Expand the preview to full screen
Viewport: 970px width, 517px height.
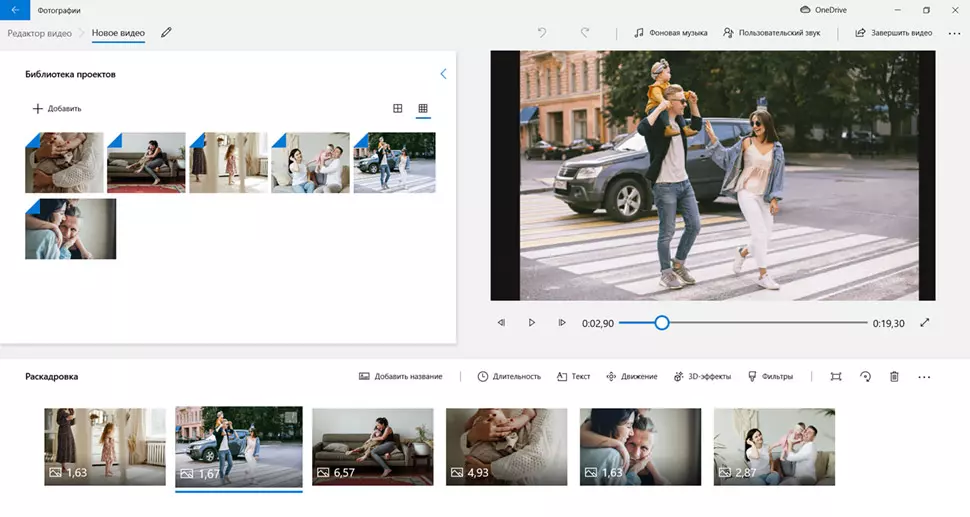924,323
